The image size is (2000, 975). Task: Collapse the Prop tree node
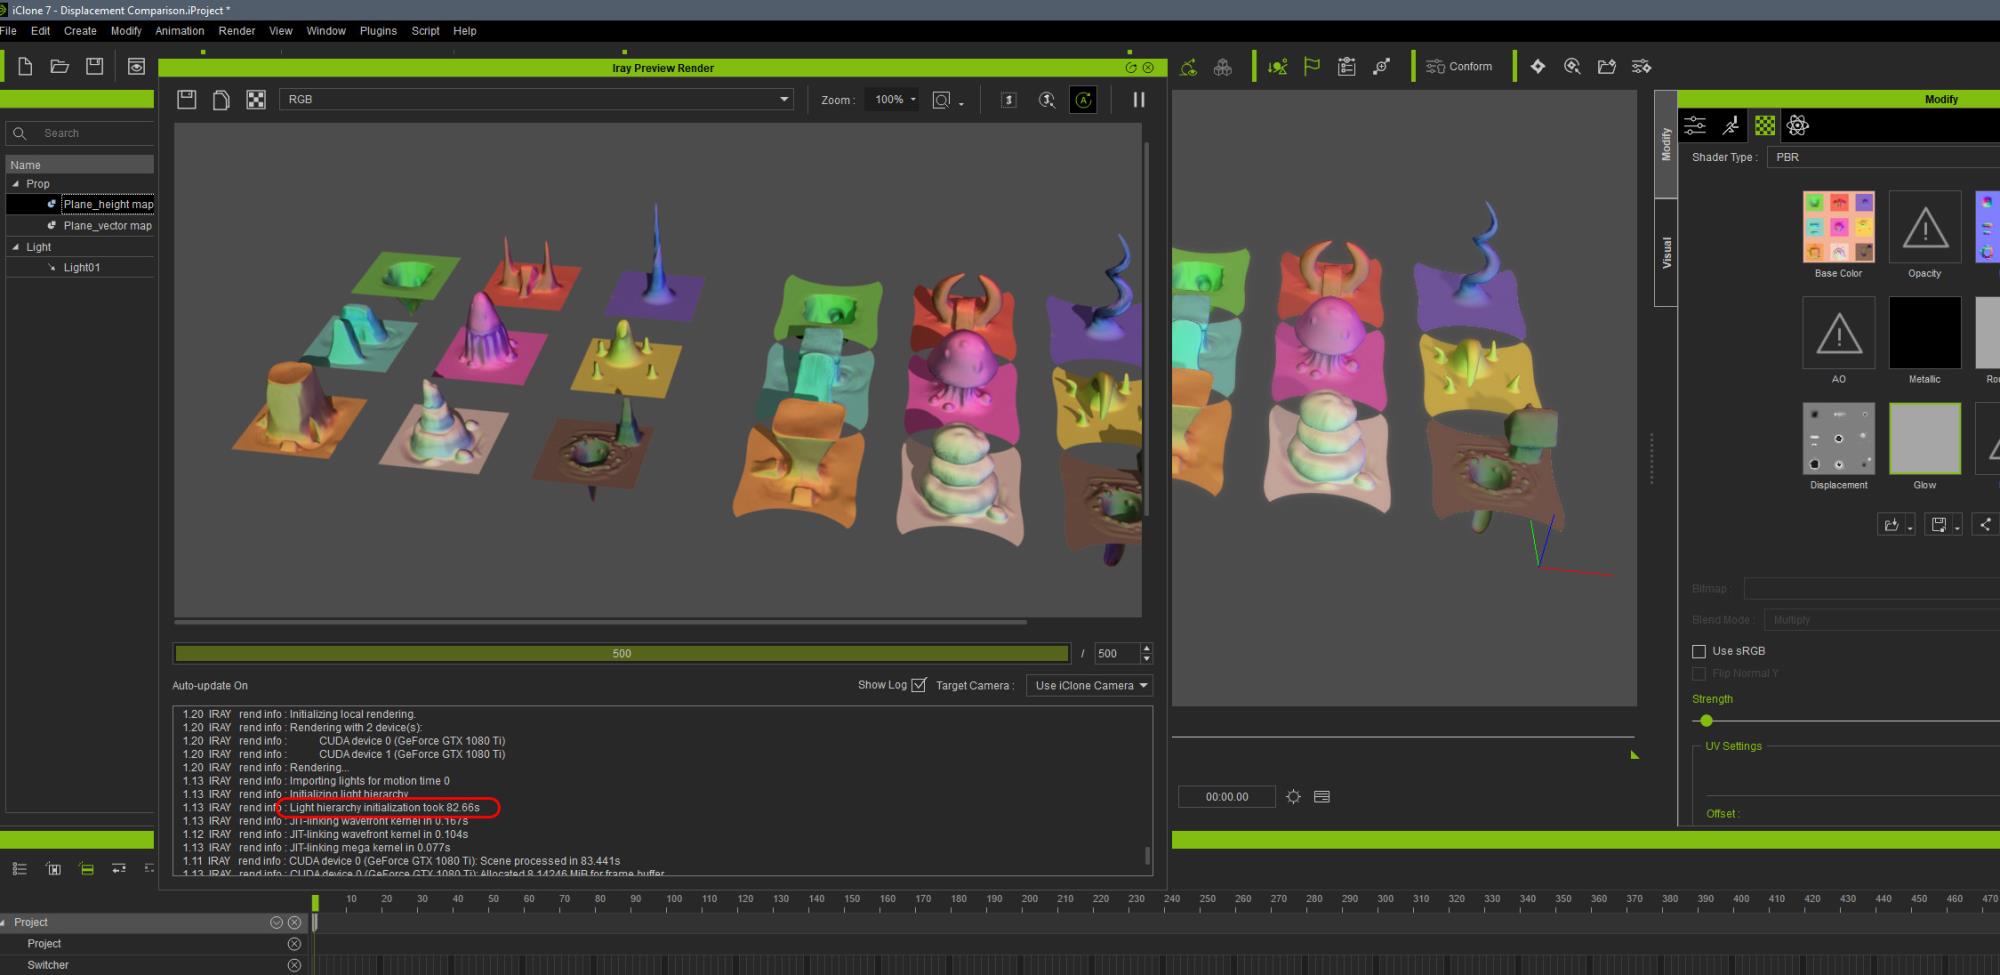pos(15,184)
